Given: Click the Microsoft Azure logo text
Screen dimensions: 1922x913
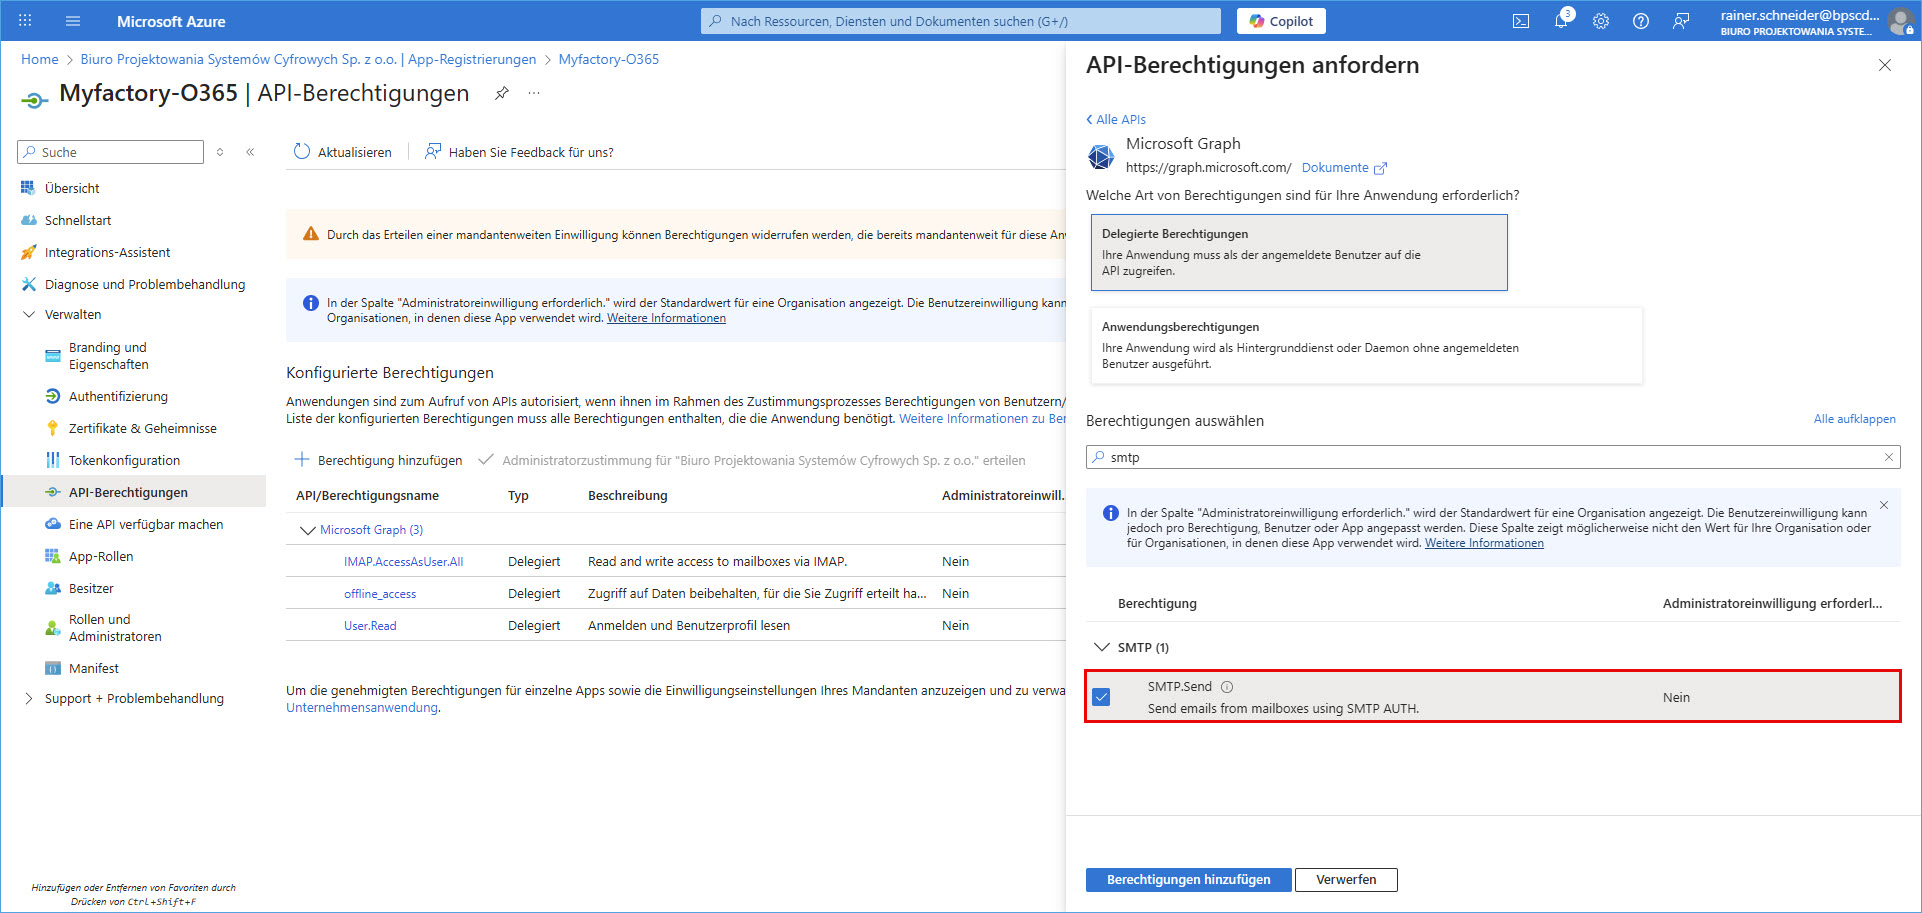Looking at the screenshot, I should click(171, 21).
